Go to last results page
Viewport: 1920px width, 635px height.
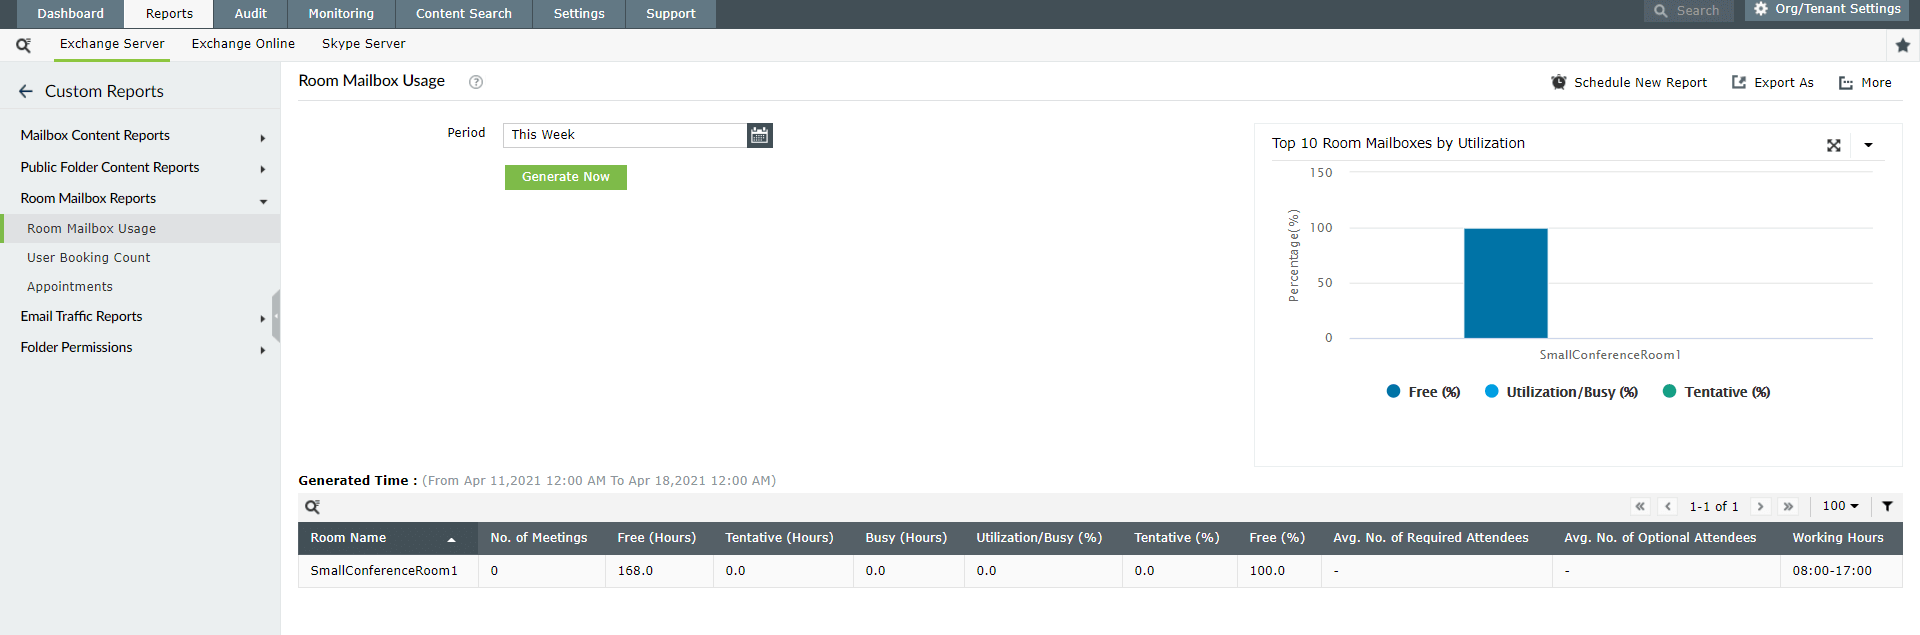tap(1788, 507)
